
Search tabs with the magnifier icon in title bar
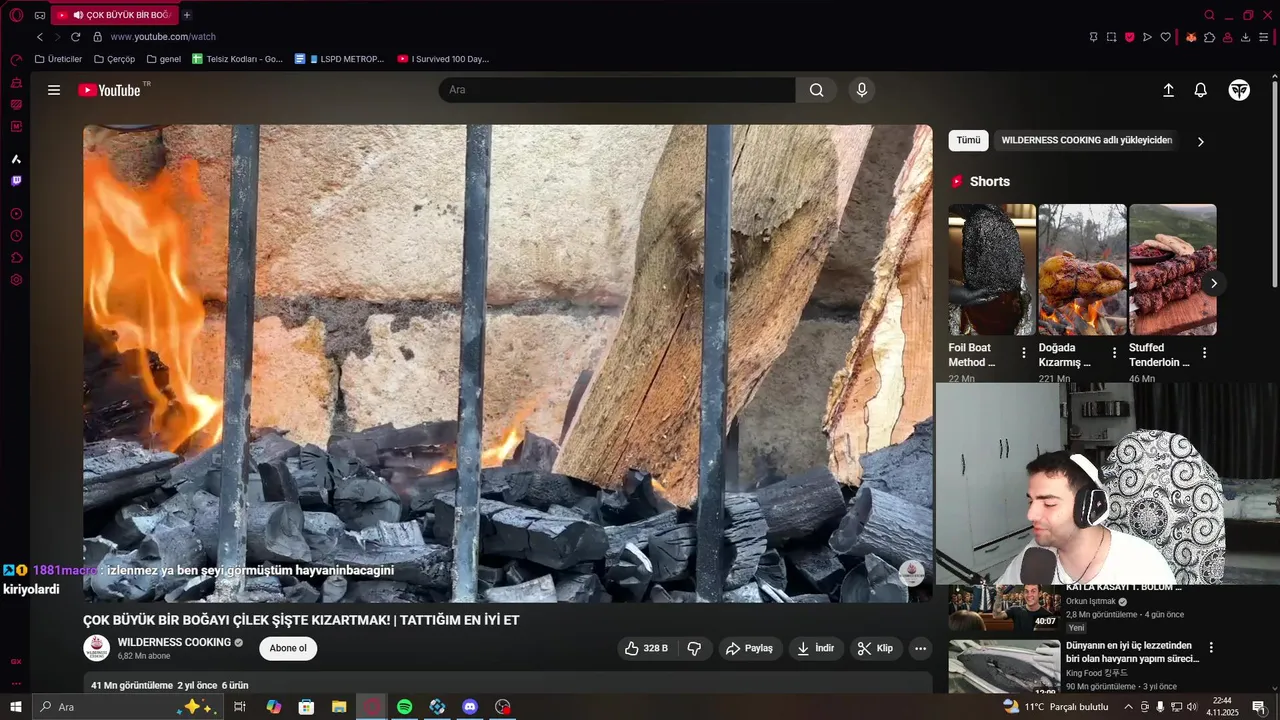[x=1210, y=15]
